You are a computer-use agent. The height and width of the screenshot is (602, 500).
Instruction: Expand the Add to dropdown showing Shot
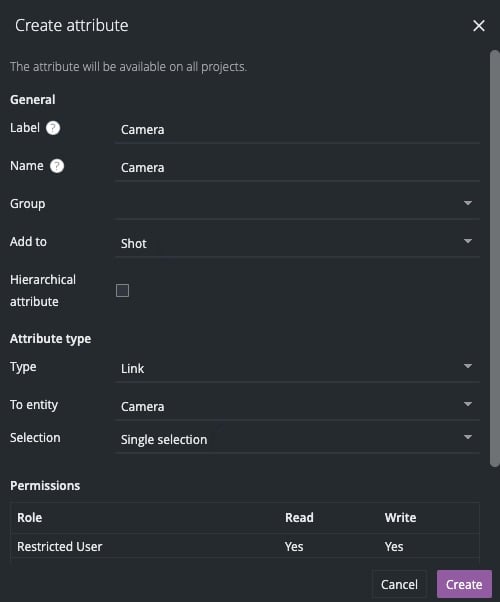[297, 243]
